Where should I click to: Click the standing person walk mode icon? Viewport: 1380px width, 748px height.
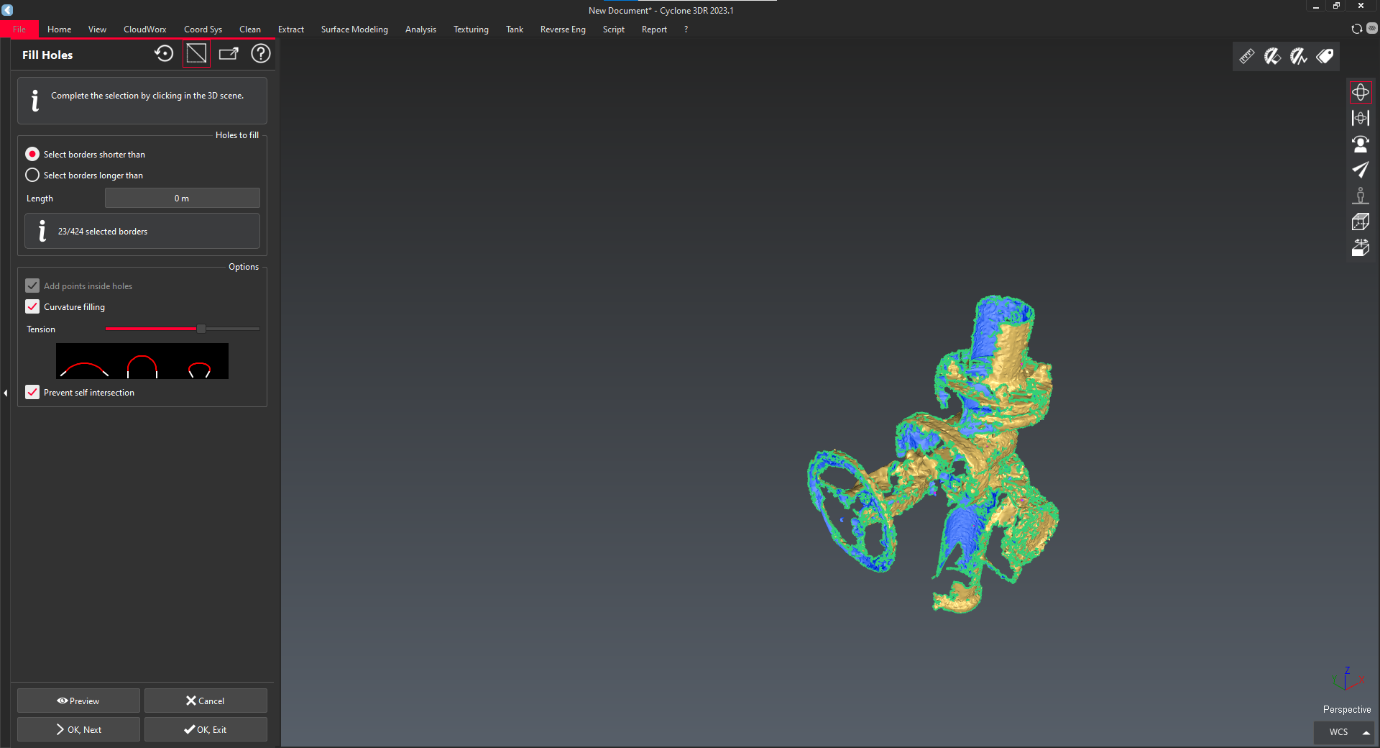[x=1360, y=196]
